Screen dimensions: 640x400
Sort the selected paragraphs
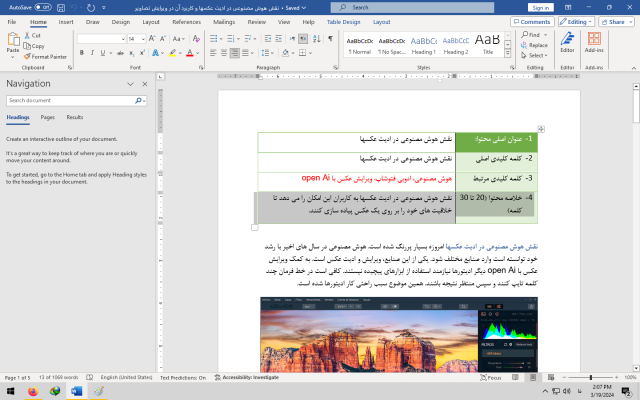(x=317, y=38)
